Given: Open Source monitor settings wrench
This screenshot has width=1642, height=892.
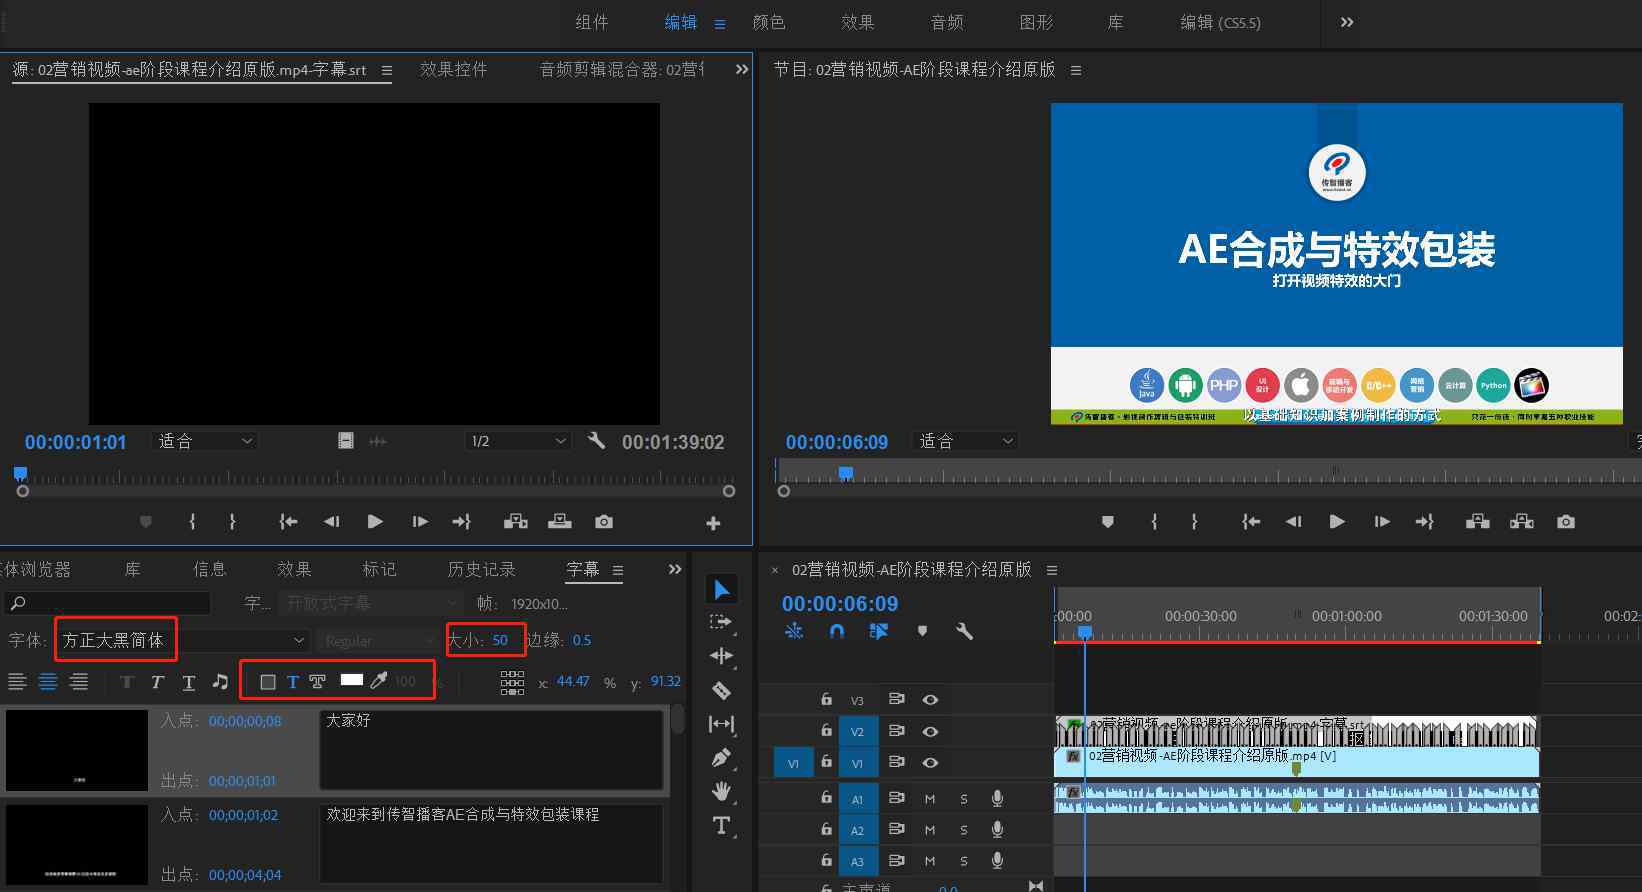Looking at the screenshot, I should click(597, 440).
